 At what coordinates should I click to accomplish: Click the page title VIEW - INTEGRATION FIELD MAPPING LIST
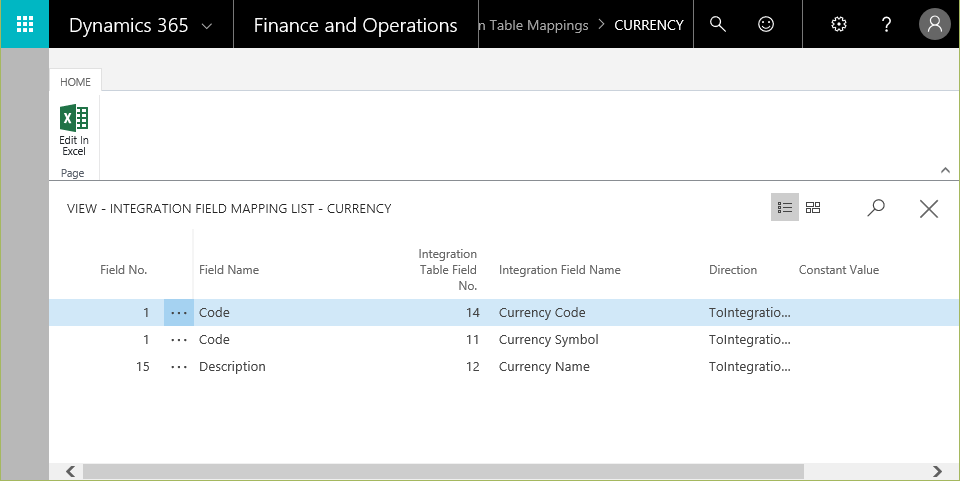229,209
